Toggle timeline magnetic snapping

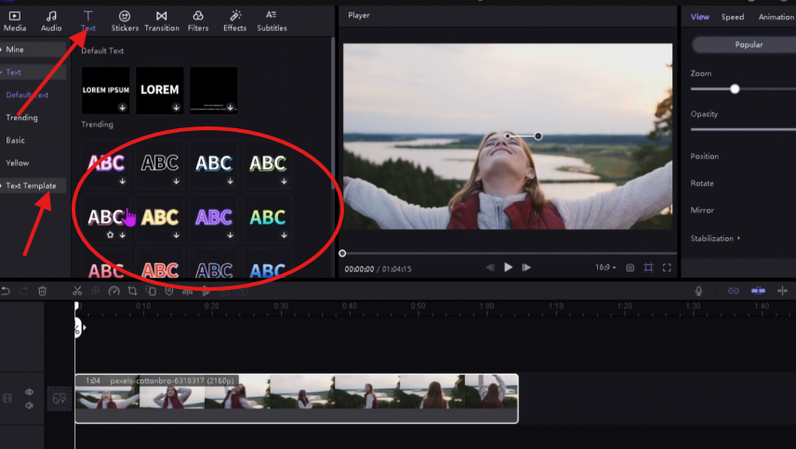pyautogui.click(x=758, y=291)
